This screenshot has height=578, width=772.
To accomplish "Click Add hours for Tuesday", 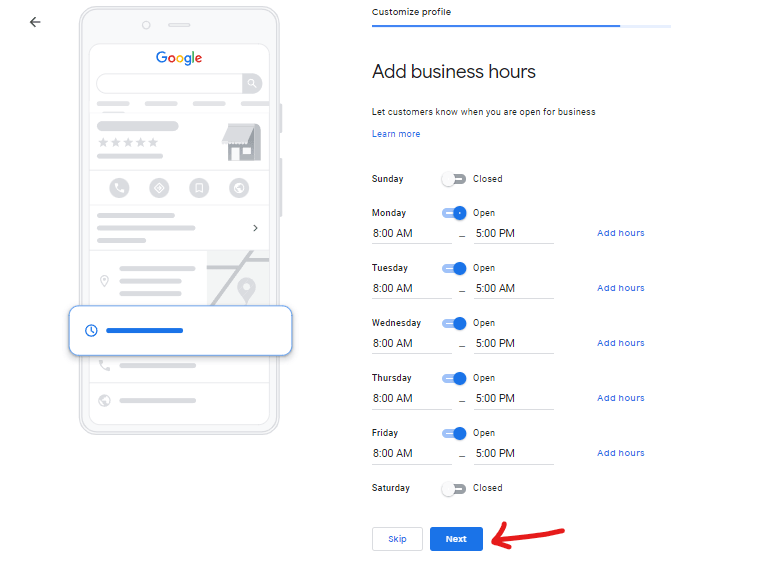I will pyautogui.click(x=620, y=288).
